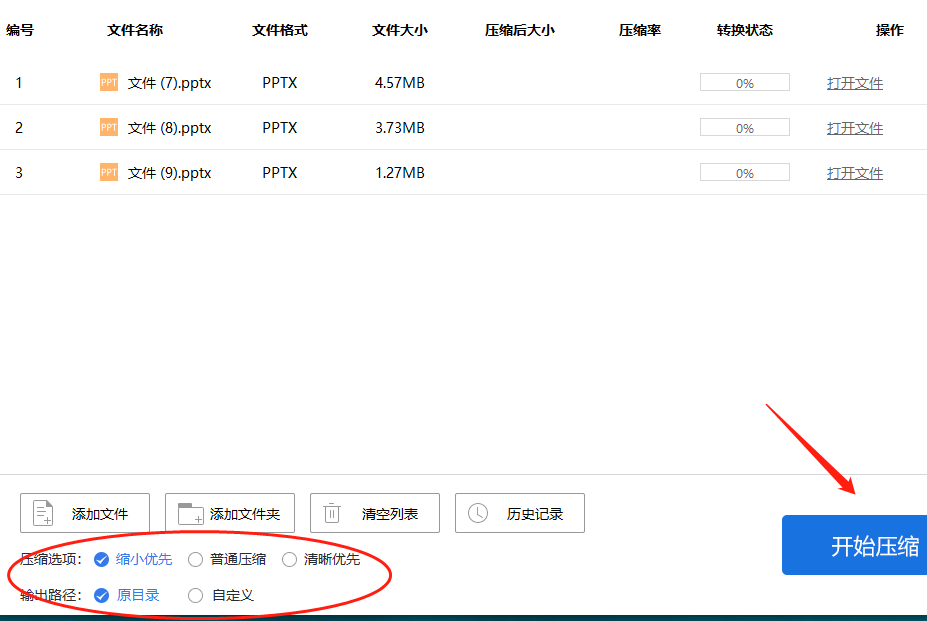Image resolution: width=927 pixels, height=621 pixels.
Task: Click row number 1 cell
Action: click(19, 83)
